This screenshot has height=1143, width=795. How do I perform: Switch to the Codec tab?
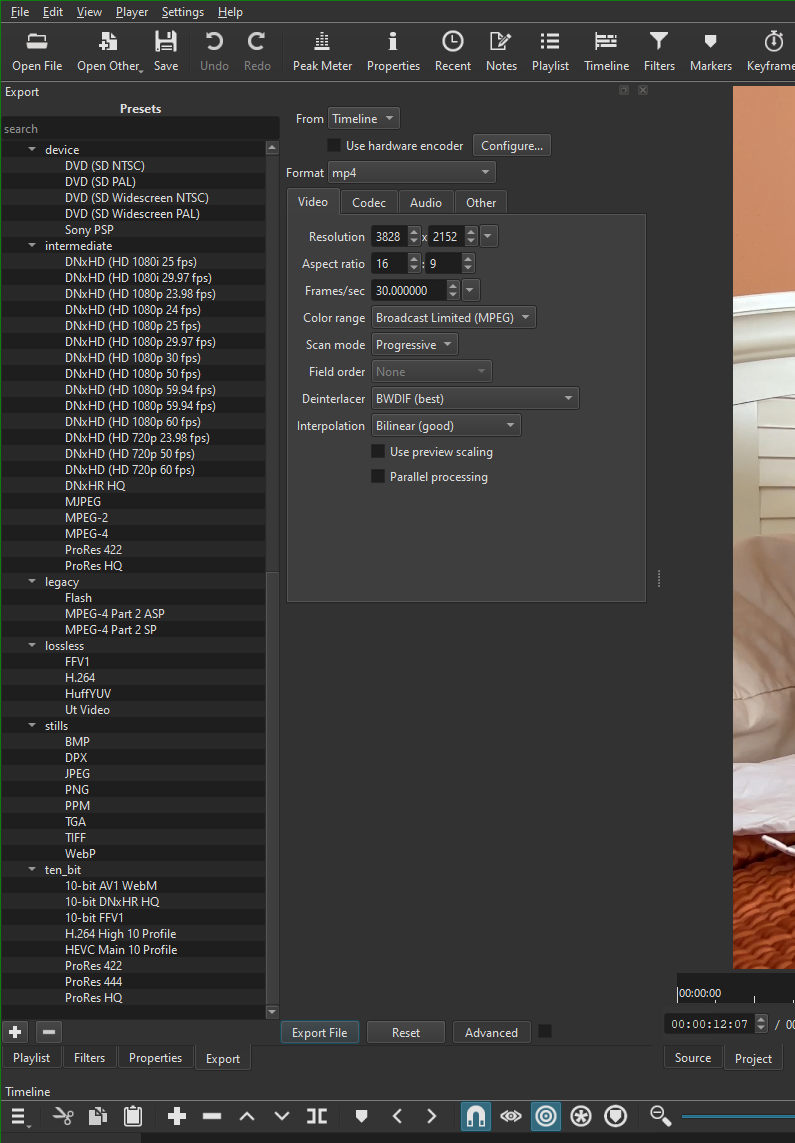coord(368,202)
